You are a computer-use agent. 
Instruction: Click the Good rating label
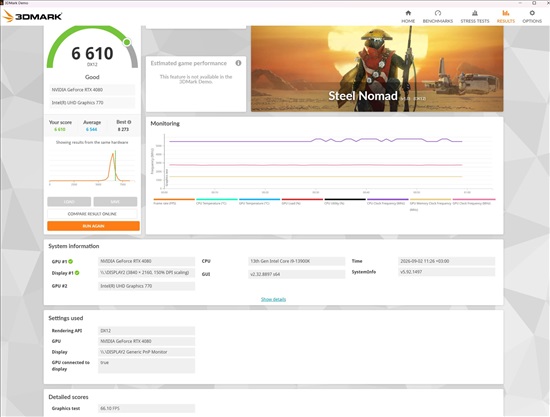coord(92,77)
